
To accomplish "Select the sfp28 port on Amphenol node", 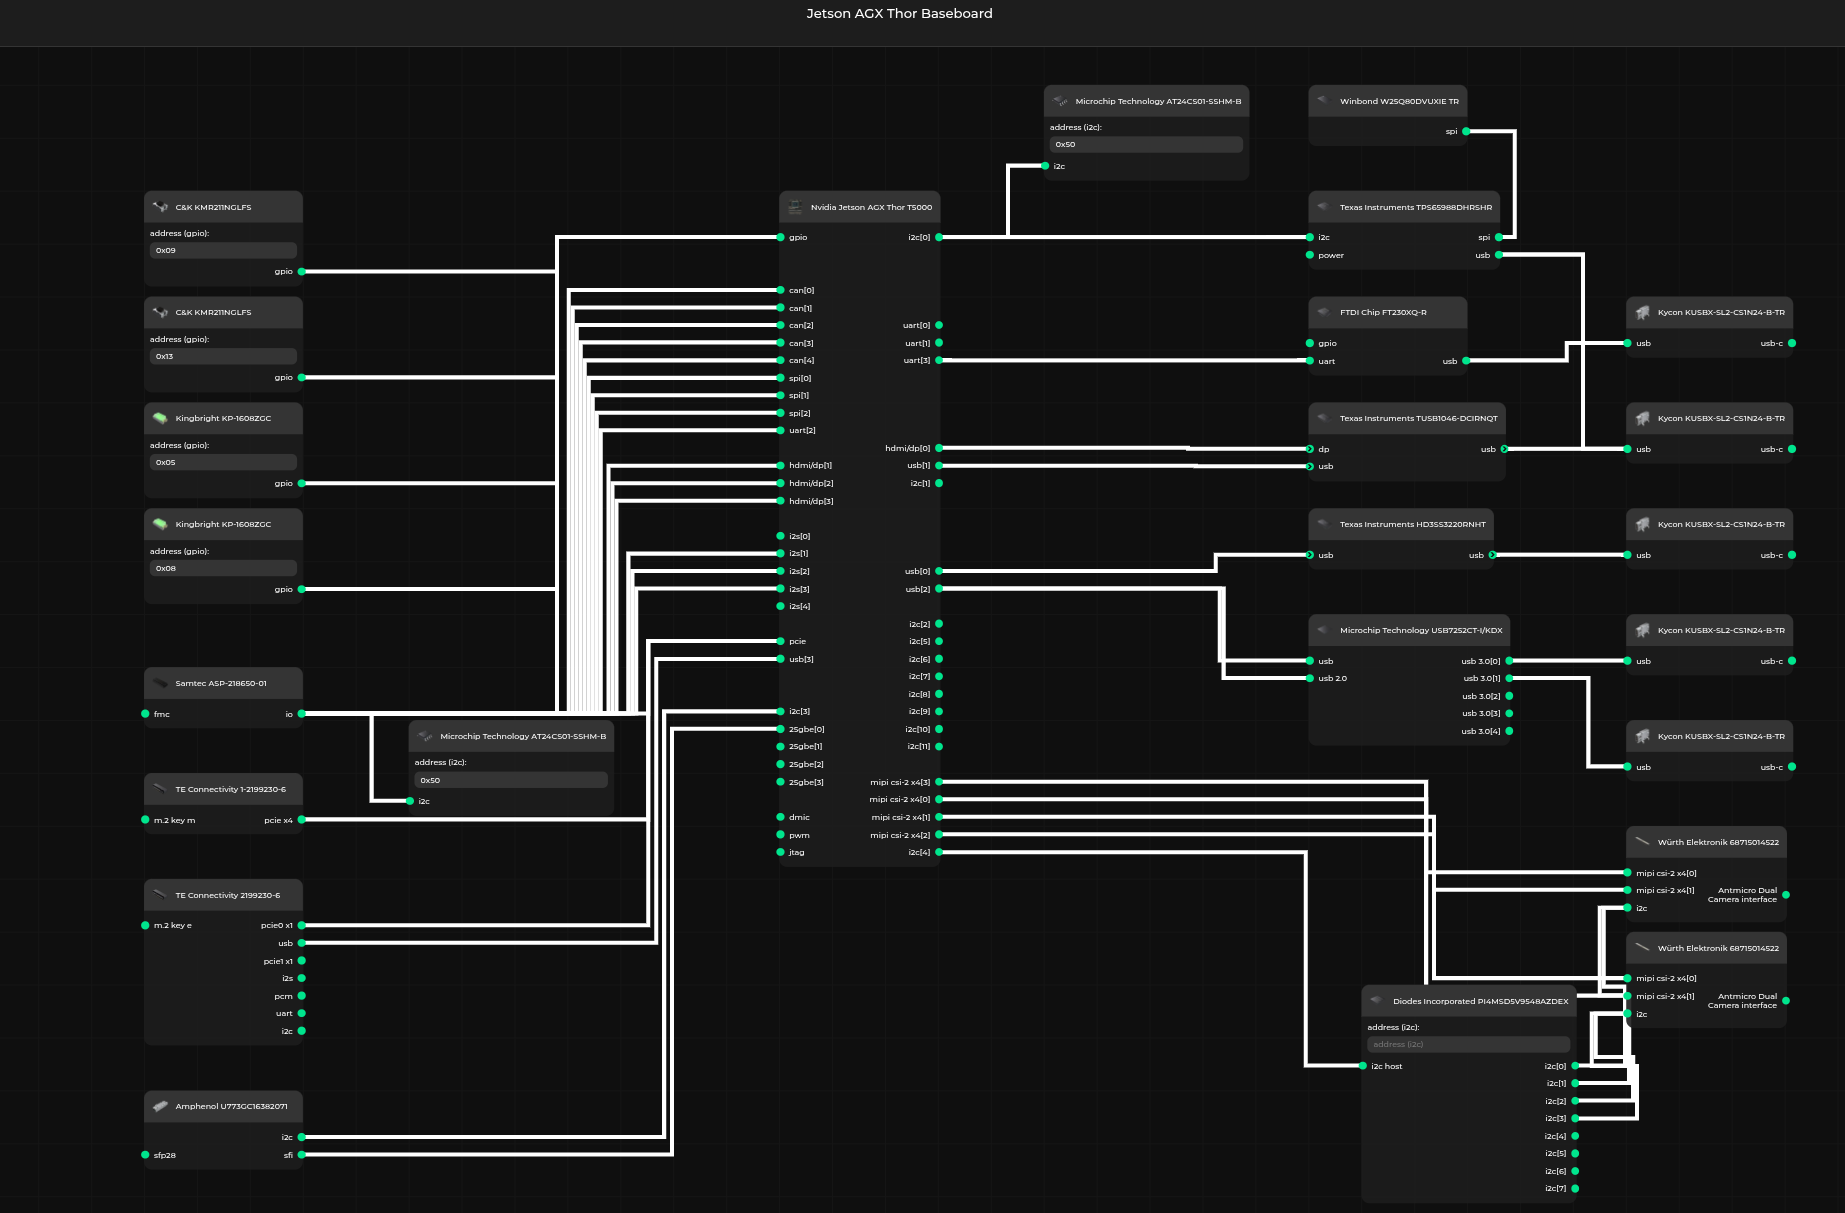I will (x=146, y=1155).
